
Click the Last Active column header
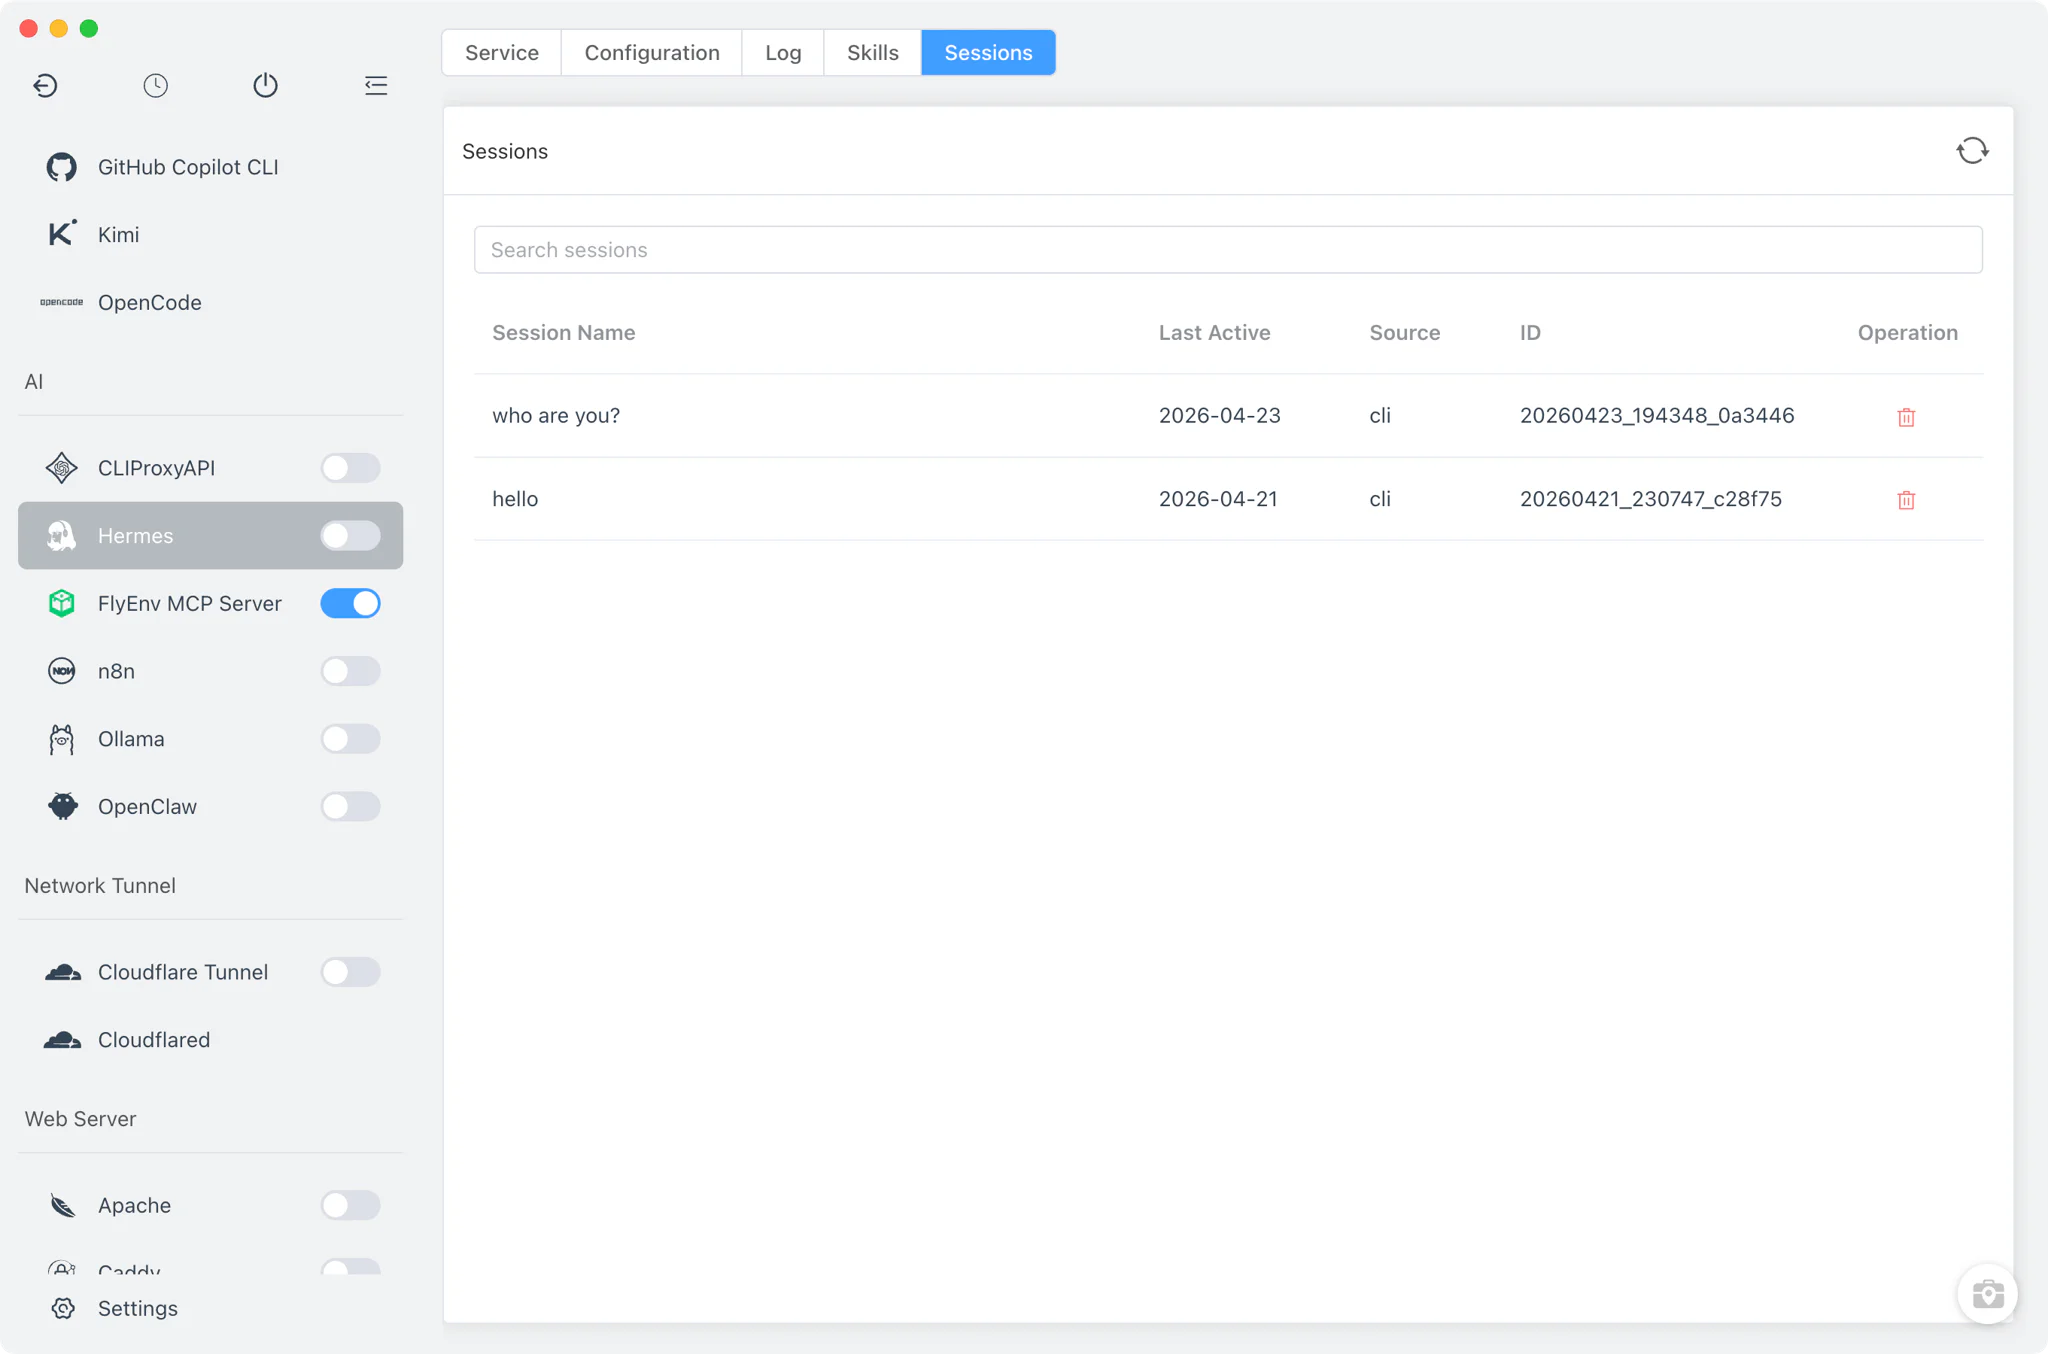click(x=1215, y=332)
